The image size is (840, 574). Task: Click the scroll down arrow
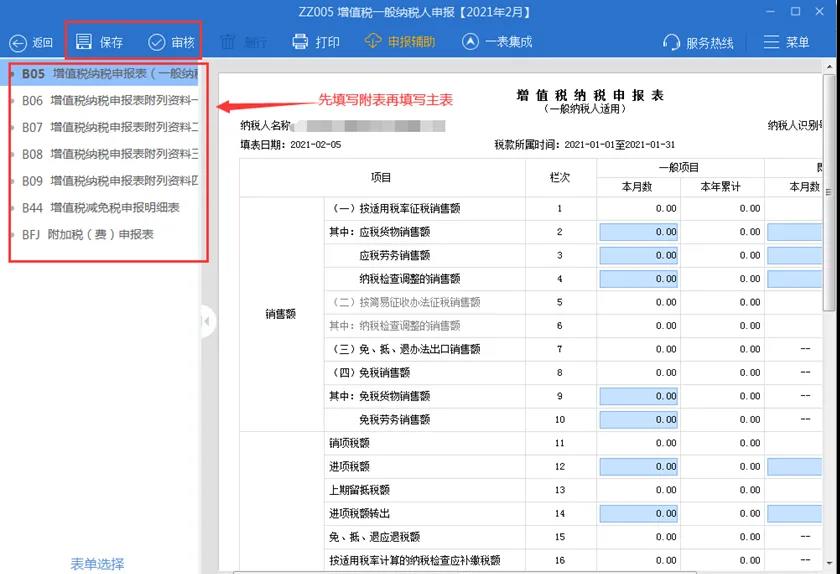pyautogui.click(x=829, y=563)
